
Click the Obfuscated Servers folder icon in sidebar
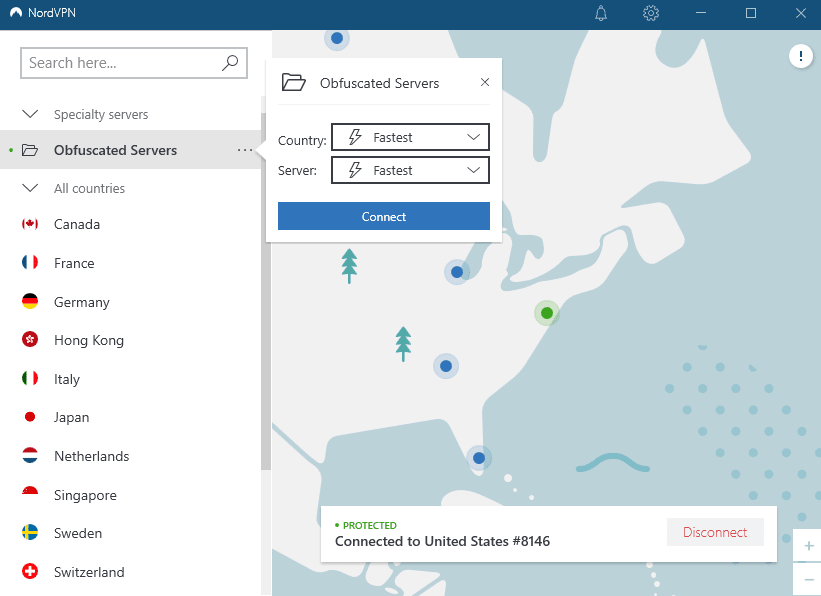click(x=30, y=150)
